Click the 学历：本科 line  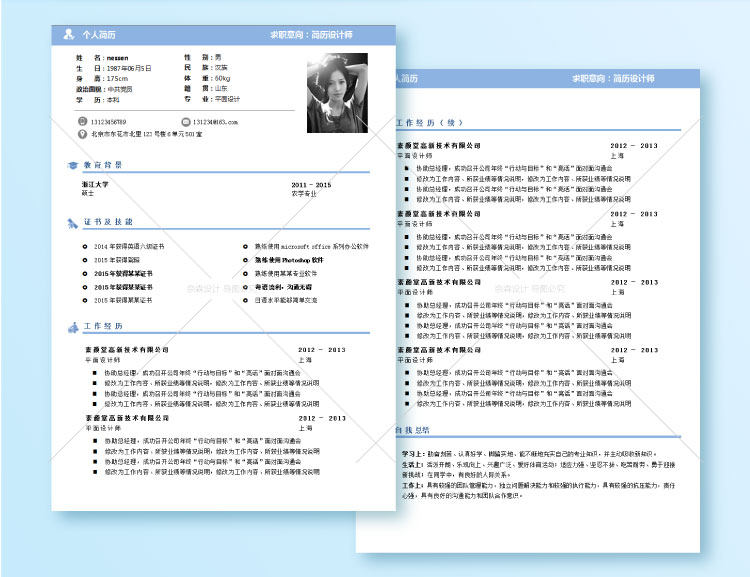pos(98,100)
